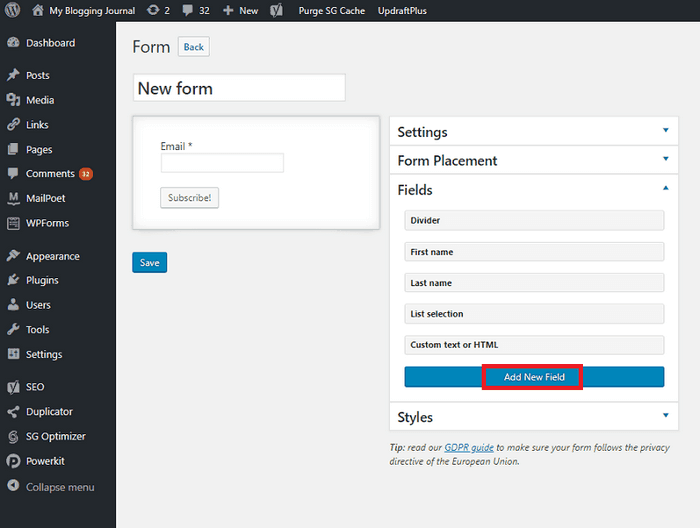Viewport: 700px width, 528px height.
Task: Select the First name field block
Action: coord(534,252)
